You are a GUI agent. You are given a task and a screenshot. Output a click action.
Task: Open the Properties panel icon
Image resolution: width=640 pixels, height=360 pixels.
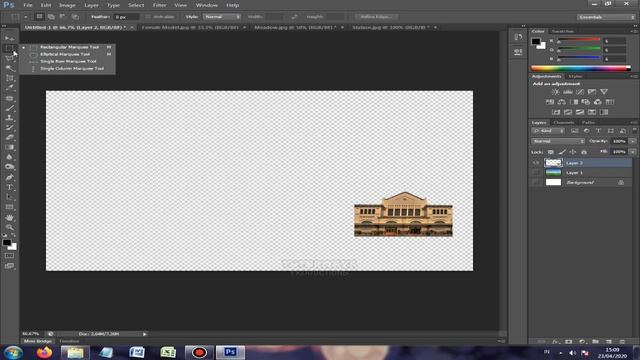click(x=518, y=52)
